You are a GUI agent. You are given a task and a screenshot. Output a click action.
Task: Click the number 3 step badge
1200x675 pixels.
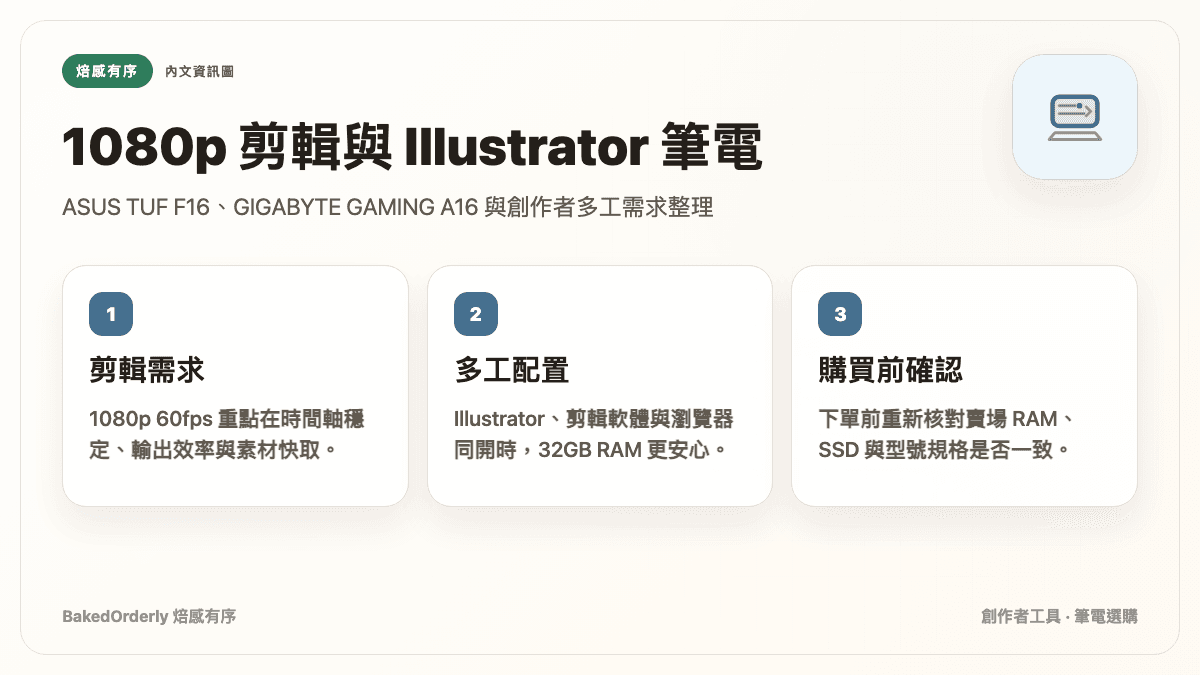click(840, 314)
